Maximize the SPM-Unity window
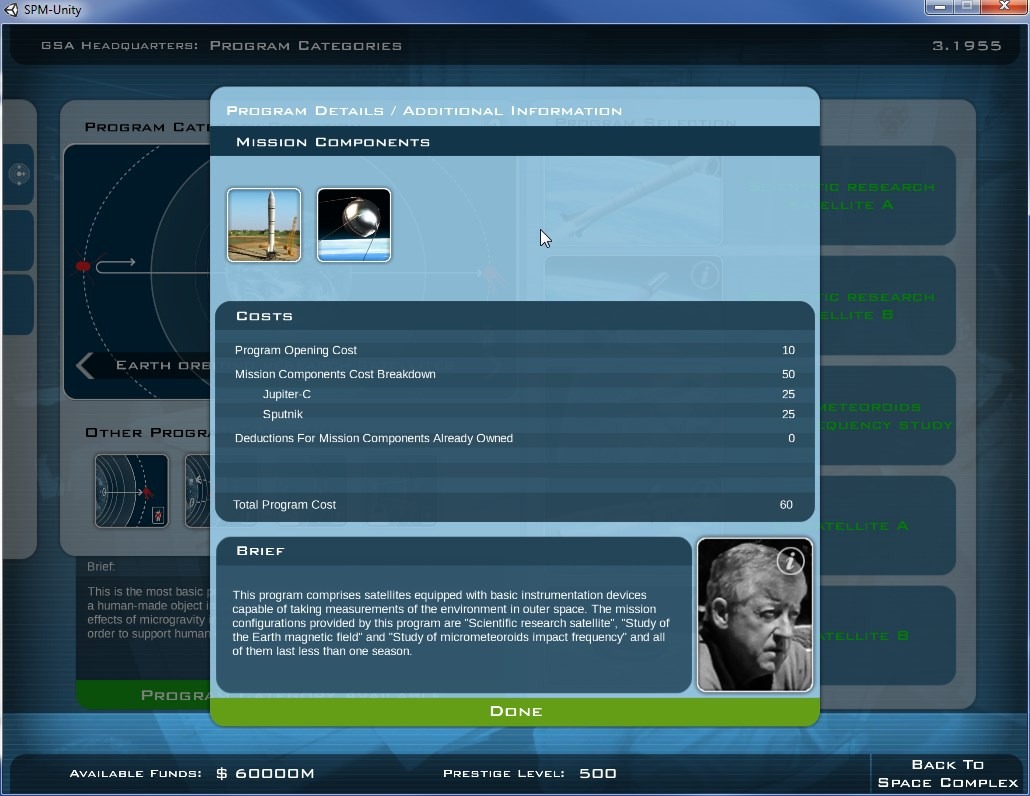This screenshot has height=796, width=1030. point(966,8)
